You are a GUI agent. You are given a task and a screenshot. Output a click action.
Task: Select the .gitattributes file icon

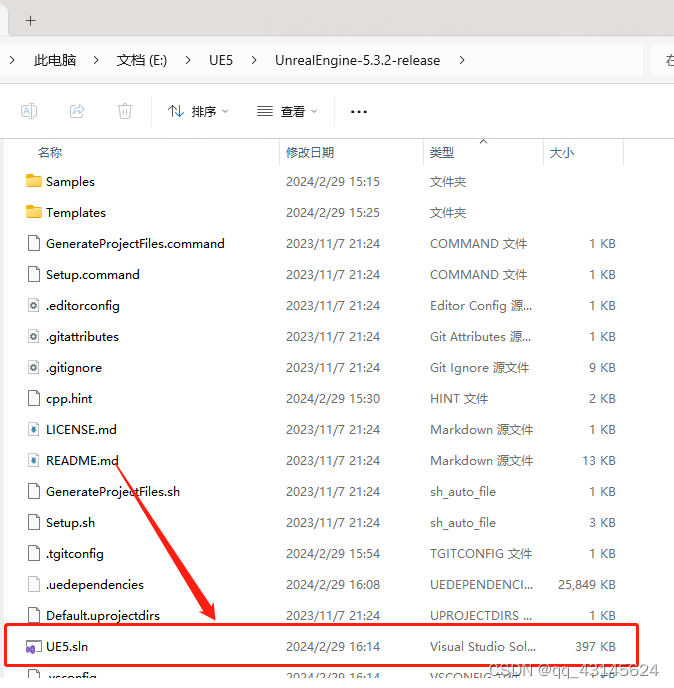pos(34,337)
